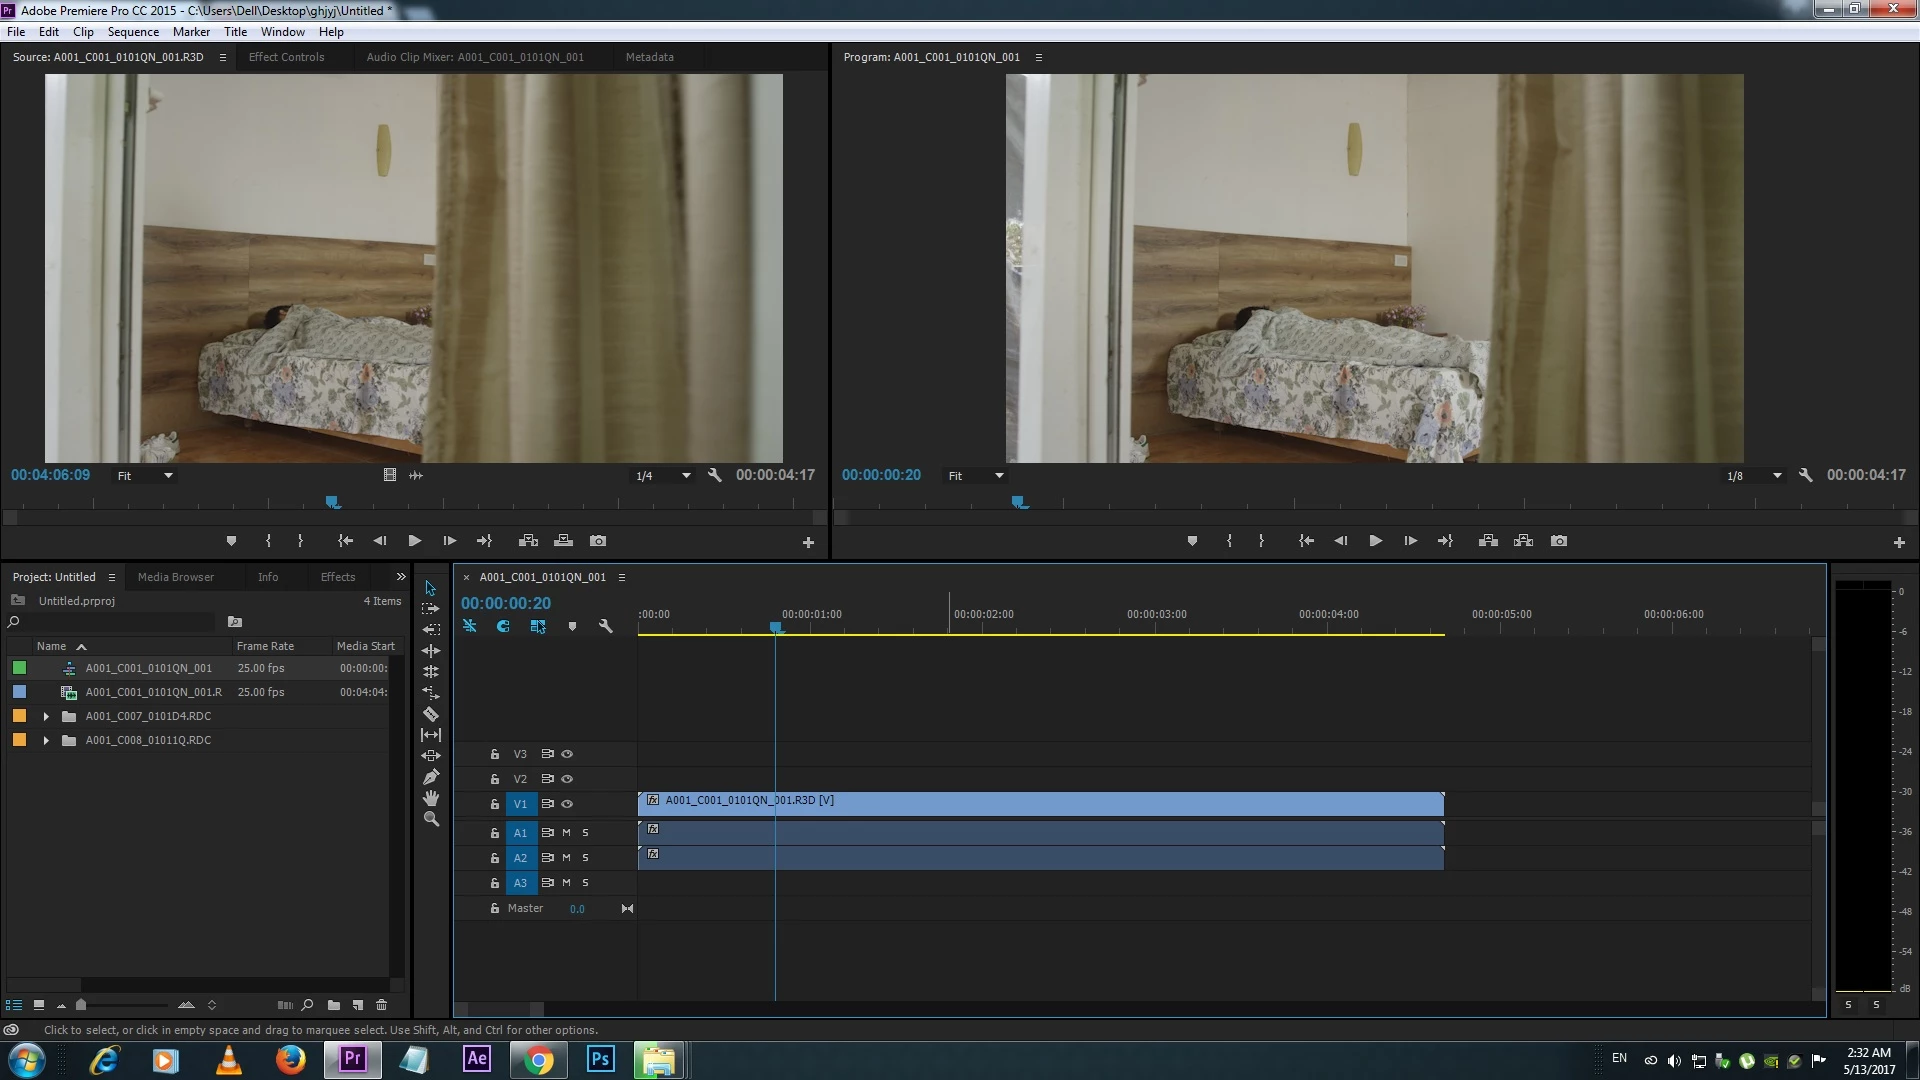Click the Snap magnet icon in timeline
Image resolution: width=1920 pixels, height=1080 pixels.
503,626
